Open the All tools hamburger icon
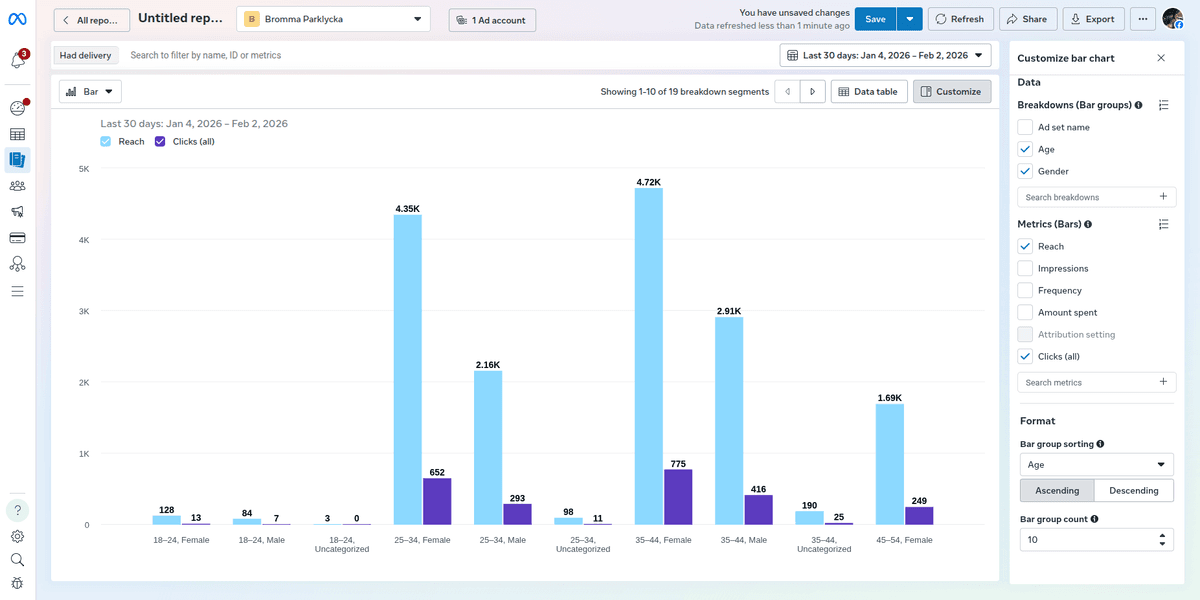The width and height of the screenshot is (1200, 600). point(18,291)
